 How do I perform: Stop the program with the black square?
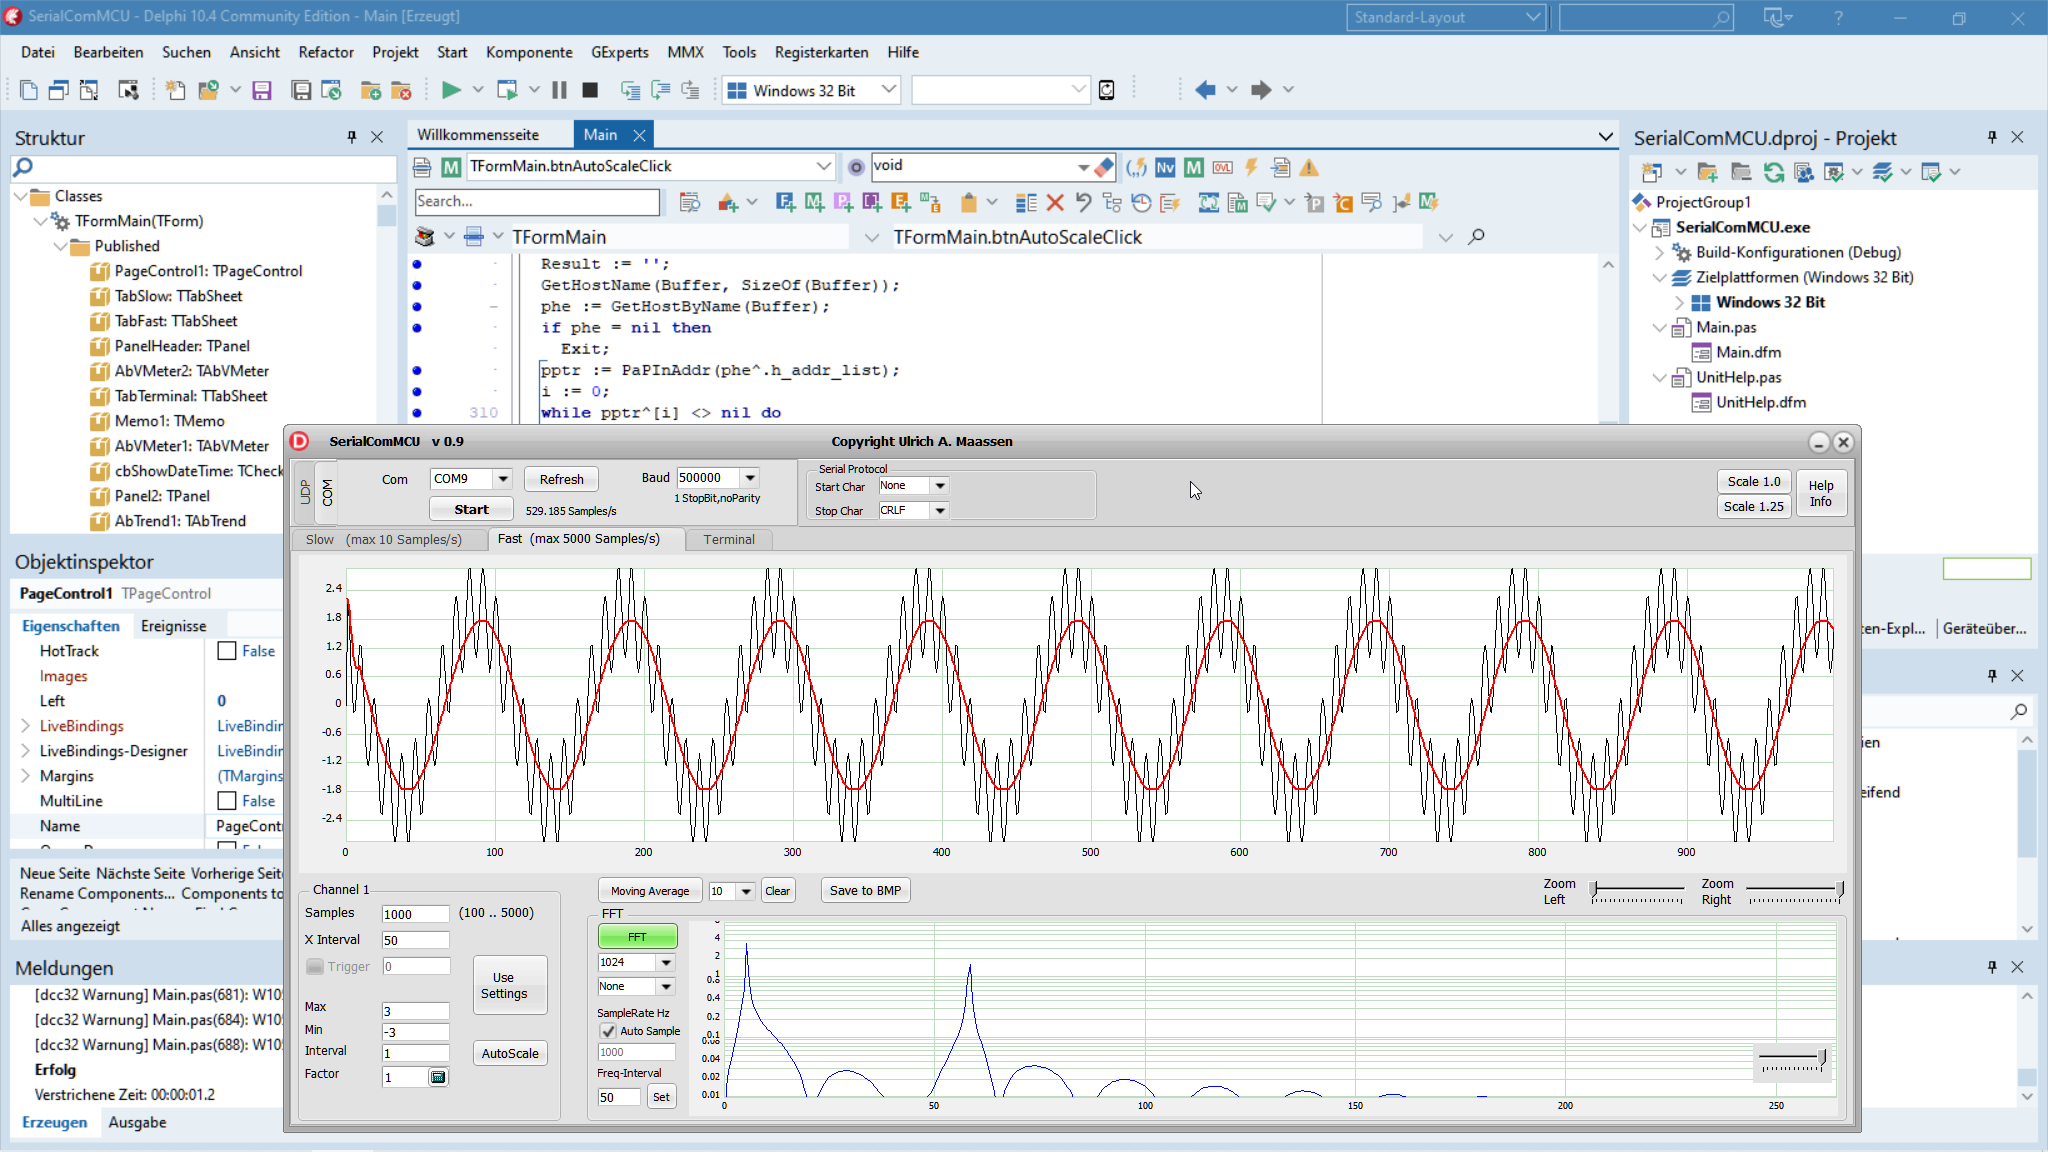[590, 90]
